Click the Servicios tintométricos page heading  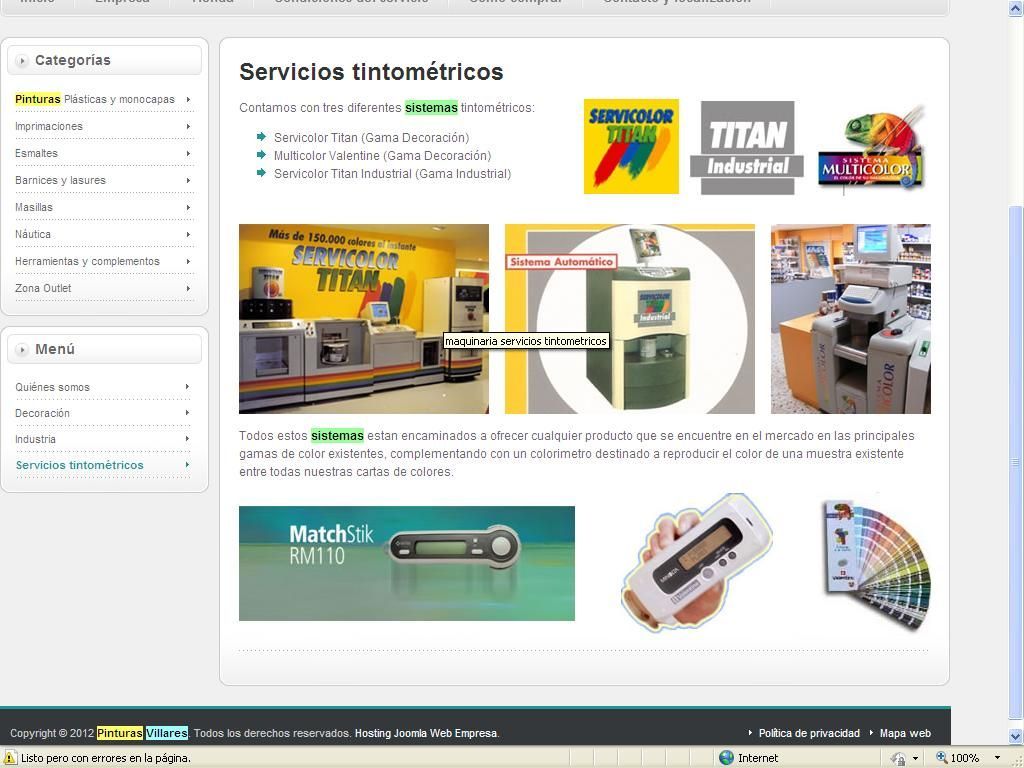[371, 72]
